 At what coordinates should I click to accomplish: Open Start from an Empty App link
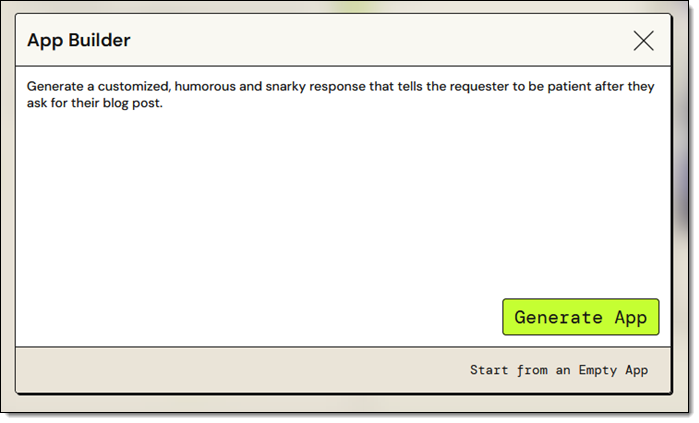point(559,370)
